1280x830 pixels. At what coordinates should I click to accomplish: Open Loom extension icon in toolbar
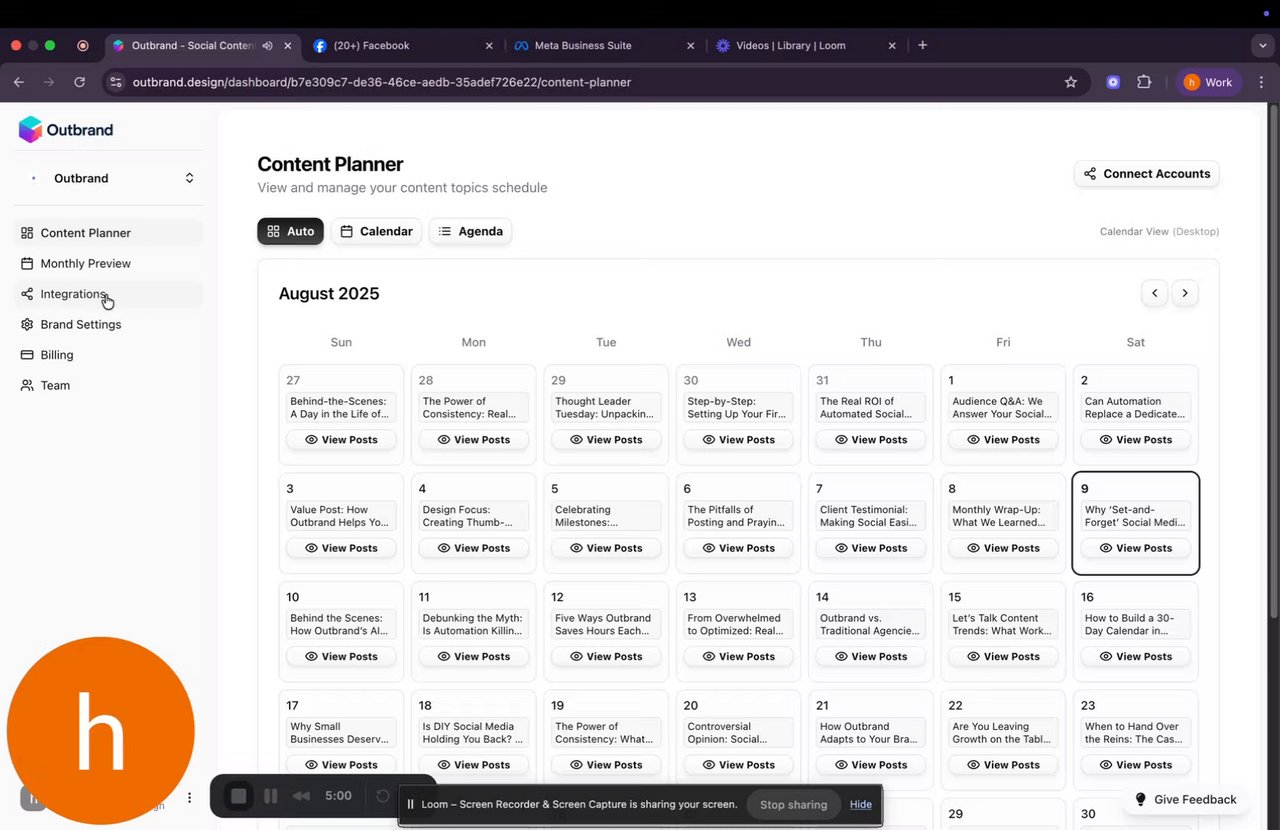click(x=1113, y=82)
